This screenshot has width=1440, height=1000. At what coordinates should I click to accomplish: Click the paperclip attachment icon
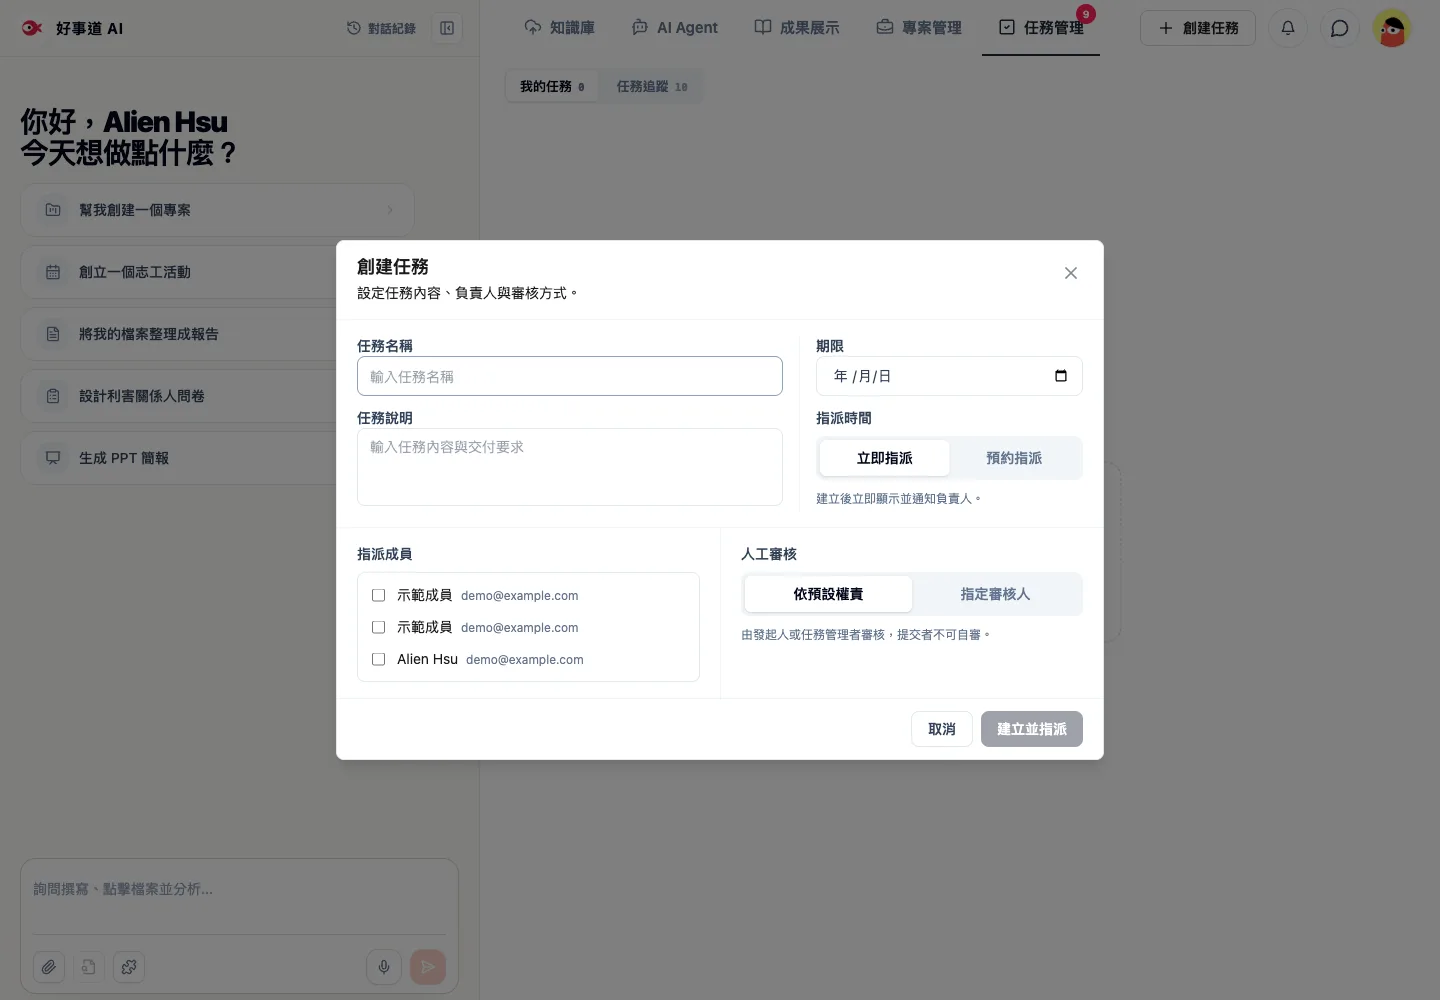(x=49, y=967)
